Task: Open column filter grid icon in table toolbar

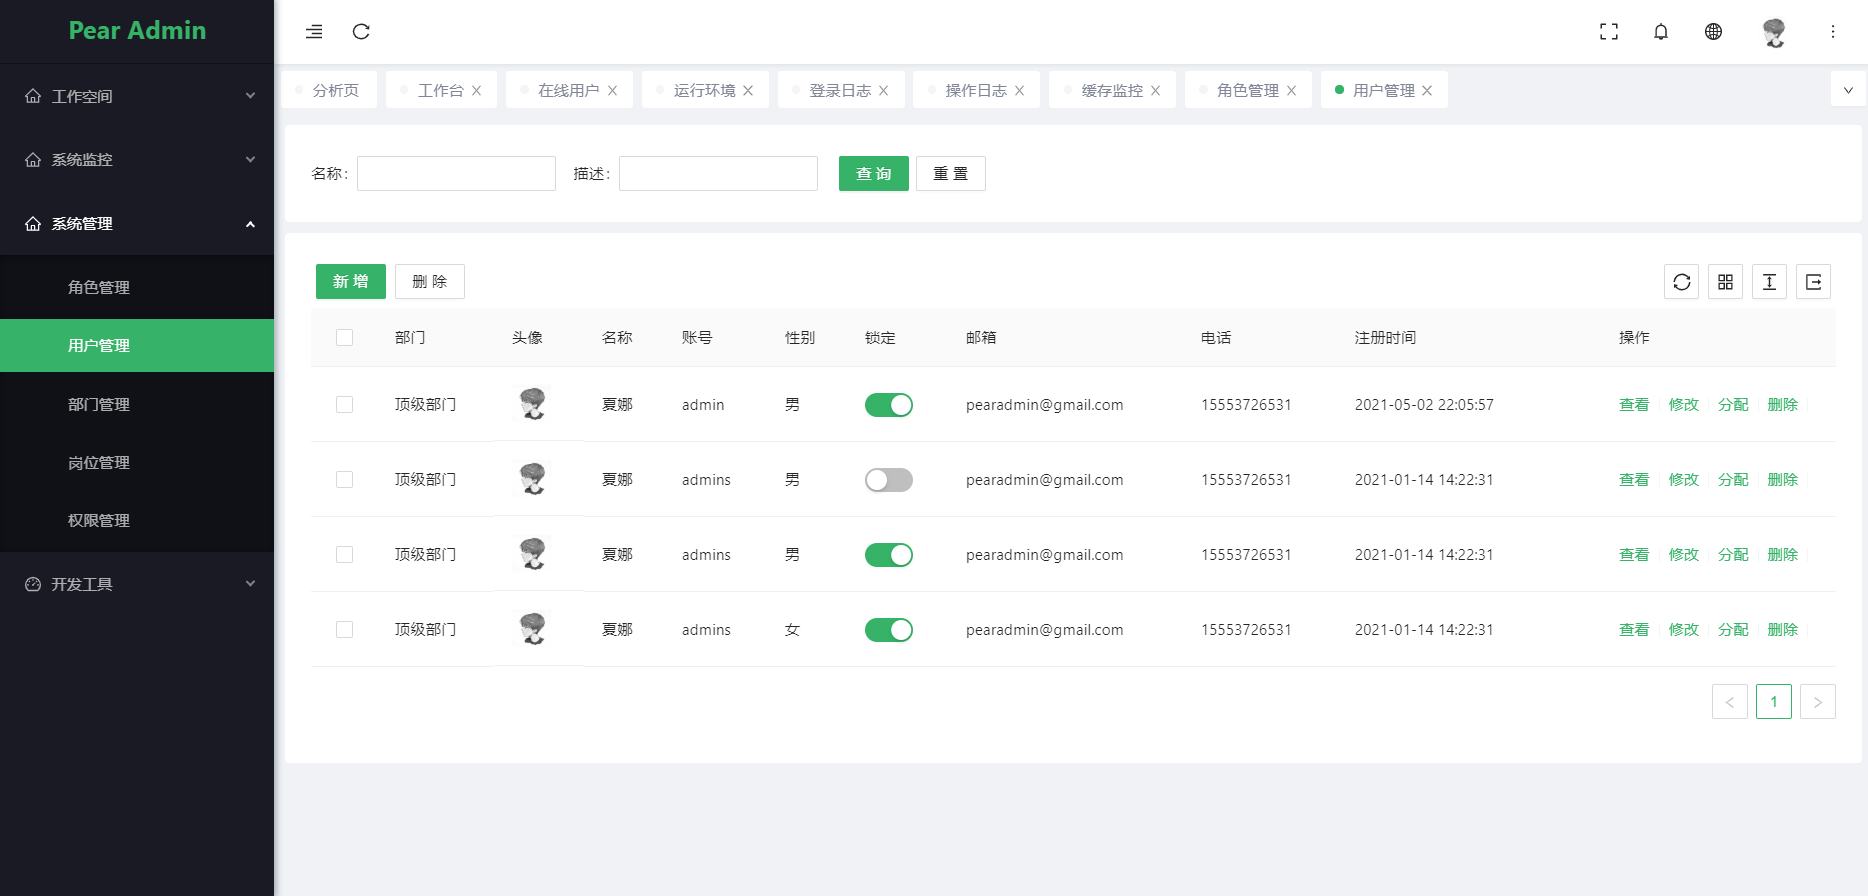Action: pos(1726,282)
